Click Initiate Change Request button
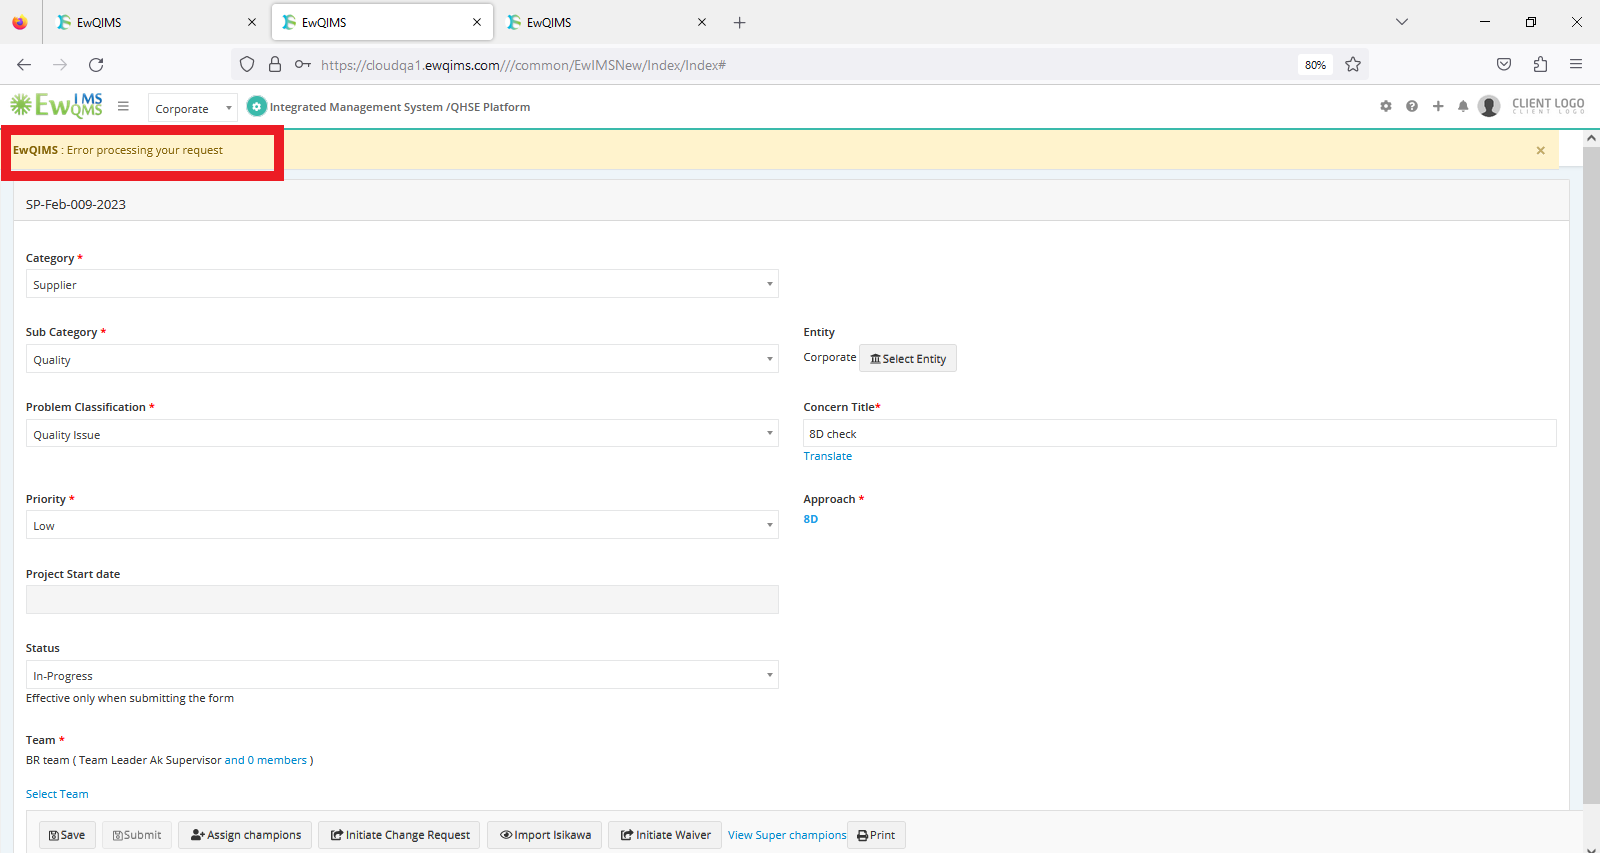Screen dimensions: 1600x853 pos(399,835)
